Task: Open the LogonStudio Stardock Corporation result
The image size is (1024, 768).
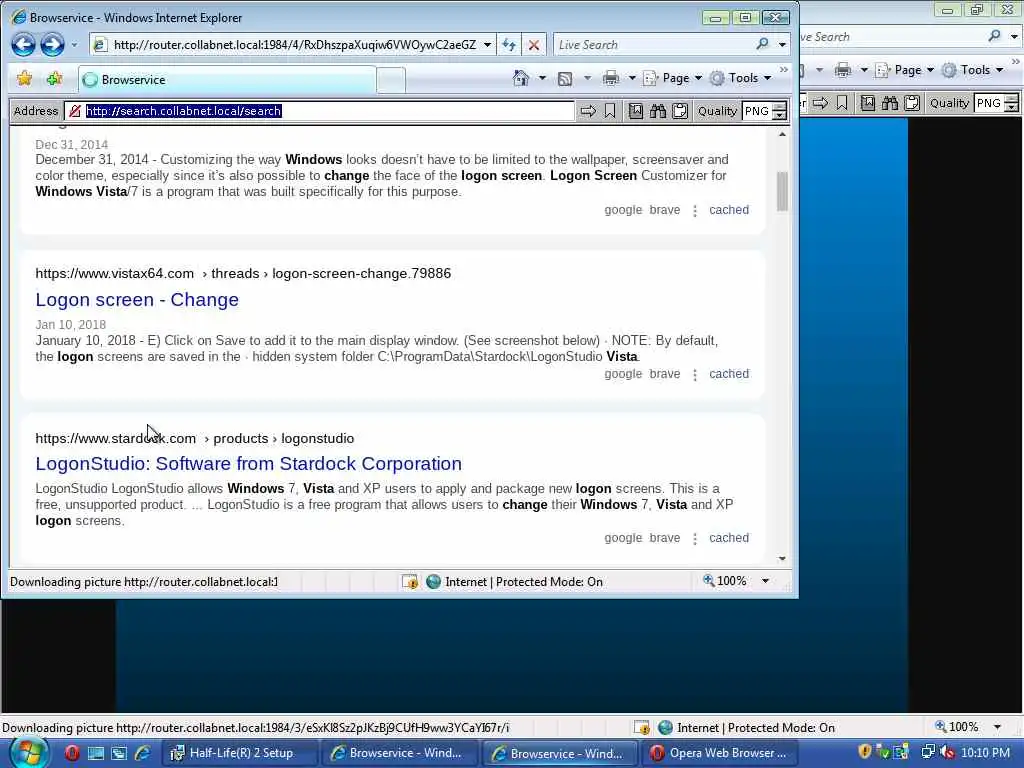Action: pos(248,464)
